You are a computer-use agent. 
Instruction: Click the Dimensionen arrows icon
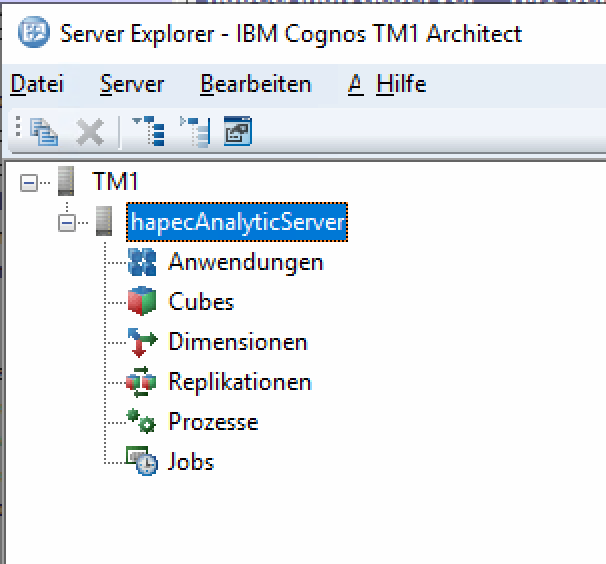pos(142,342)
